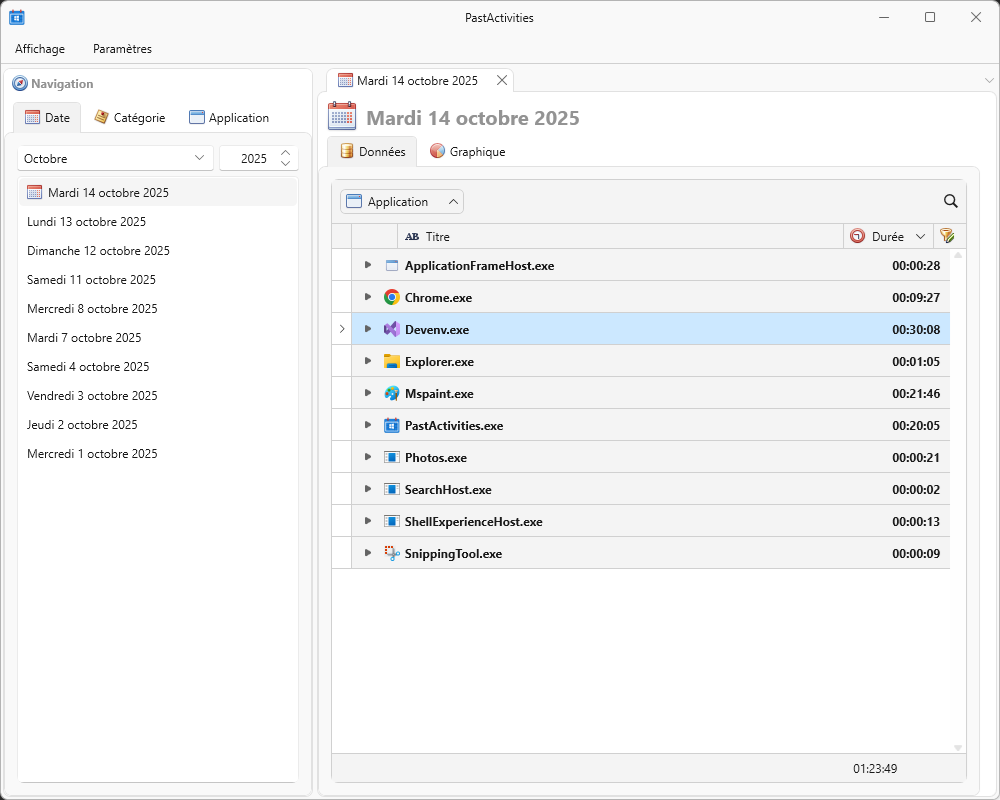Click the SnippingTool.exe icon
This screenshot has width=1000, height=800.
[392, 553]
